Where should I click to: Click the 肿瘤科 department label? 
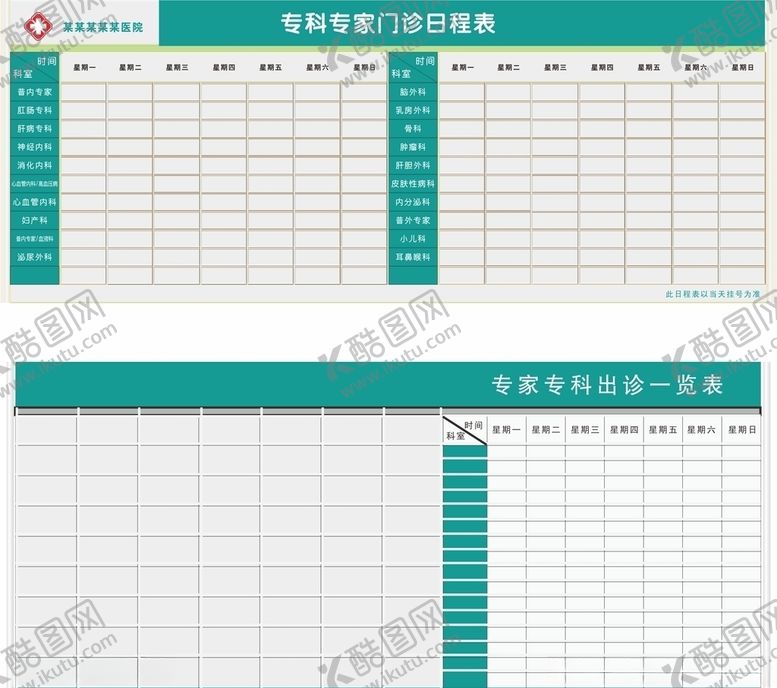click(413, 147)
